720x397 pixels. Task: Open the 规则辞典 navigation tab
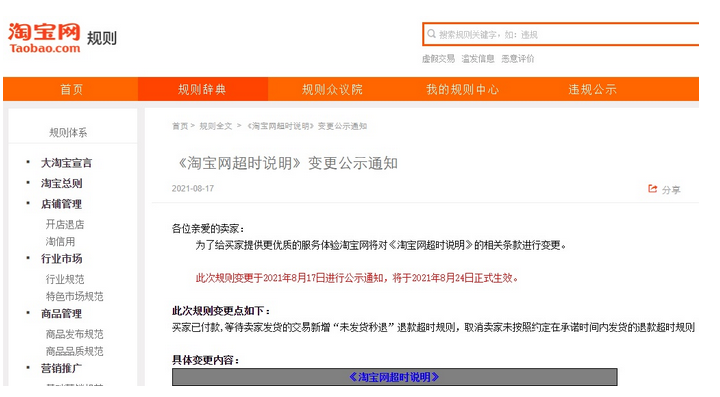click(202, 89)
